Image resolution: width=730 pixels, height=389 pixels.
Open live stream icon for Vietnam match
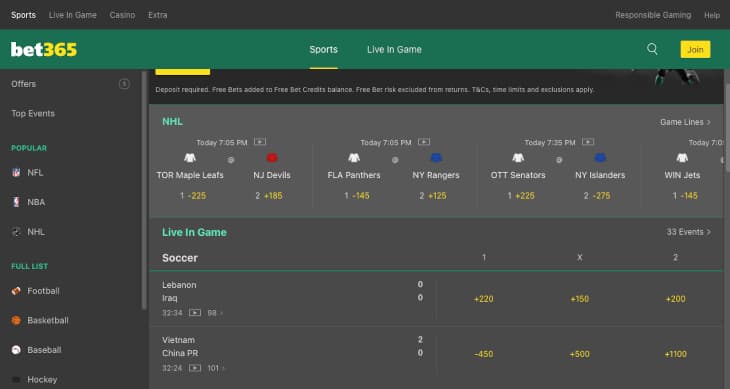[195, 368]
